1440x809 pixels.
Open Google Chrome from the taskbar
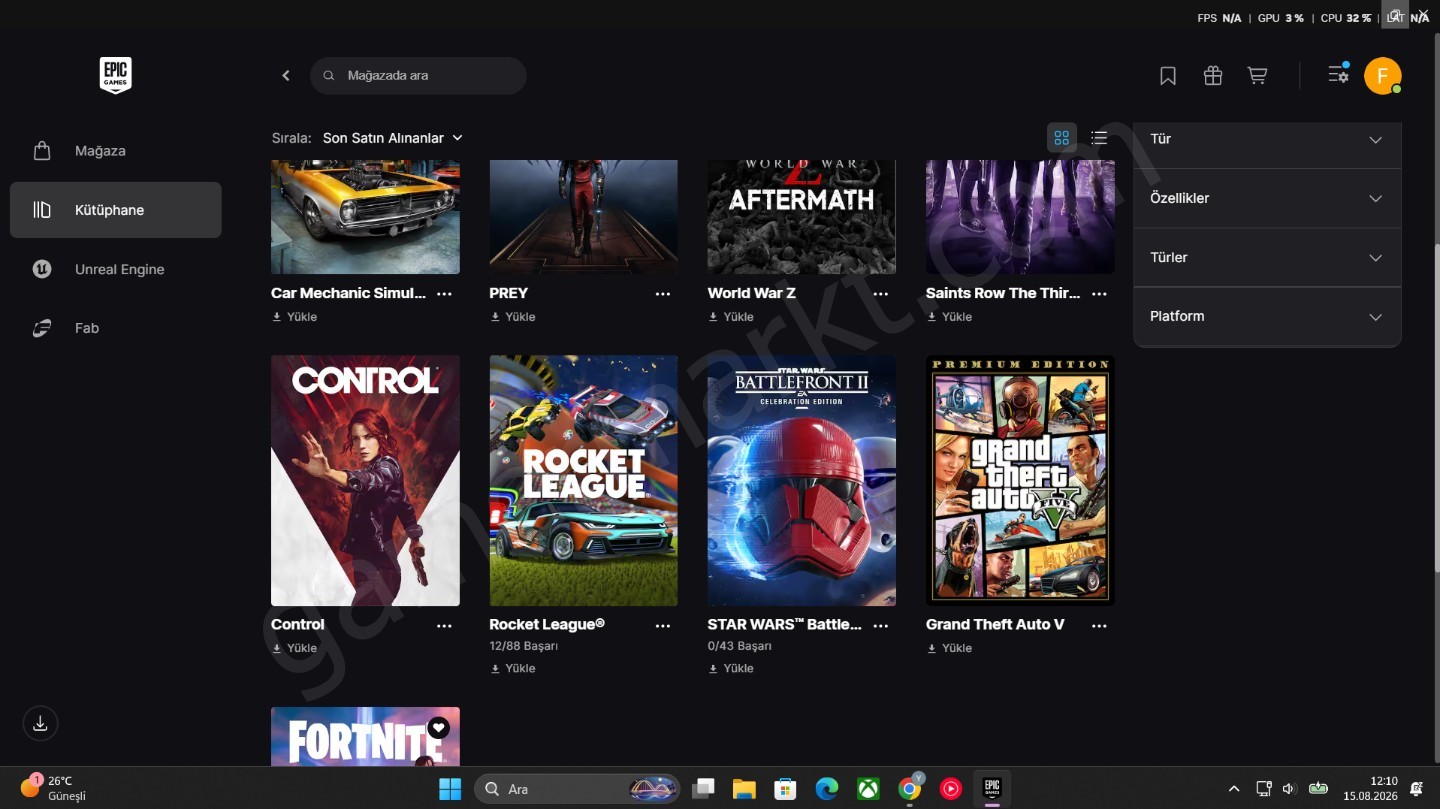[909, 789]
